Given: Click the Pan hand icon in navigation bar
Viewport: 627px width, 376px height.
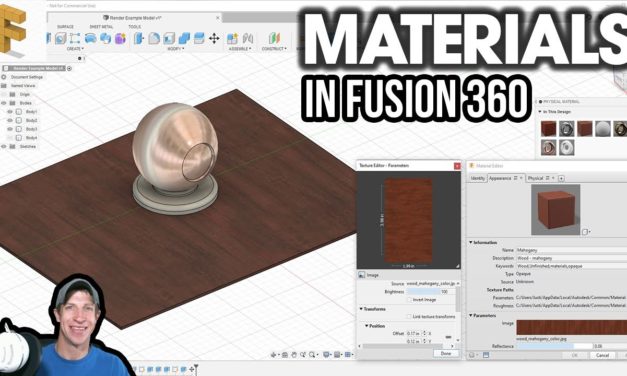Looking at the screenshot, I should (x=294, y=354).
